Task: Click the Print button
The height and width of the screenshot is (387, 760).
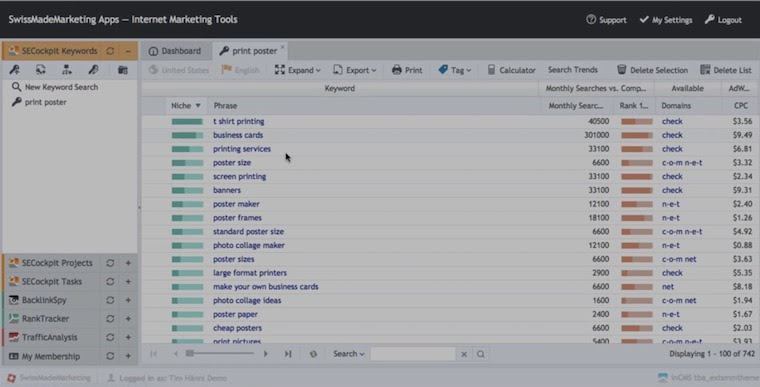Action: (x=407, y=70)
